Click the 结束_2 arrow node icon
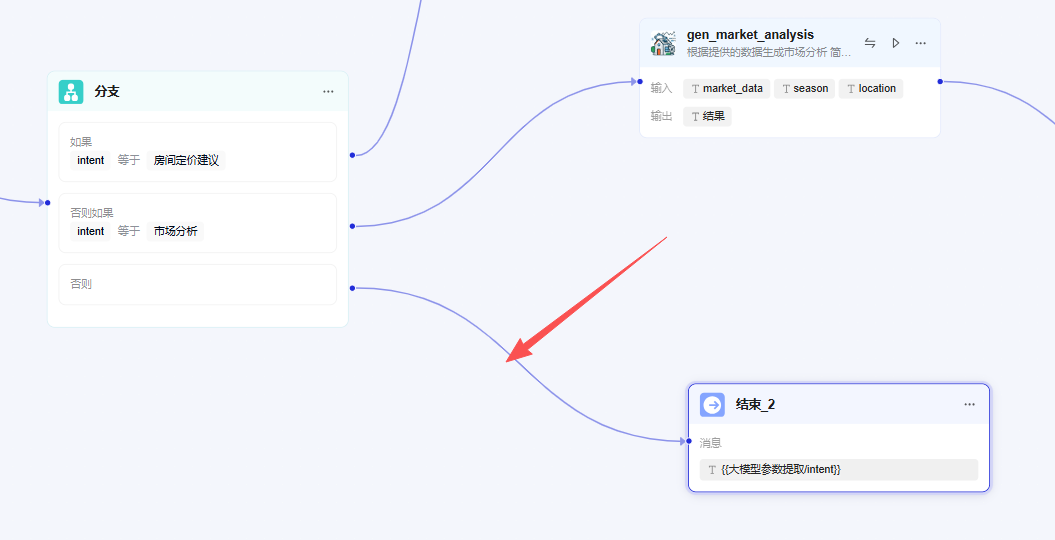The width and height of the screenshot is (1055, 540). [x=712, y=405]
